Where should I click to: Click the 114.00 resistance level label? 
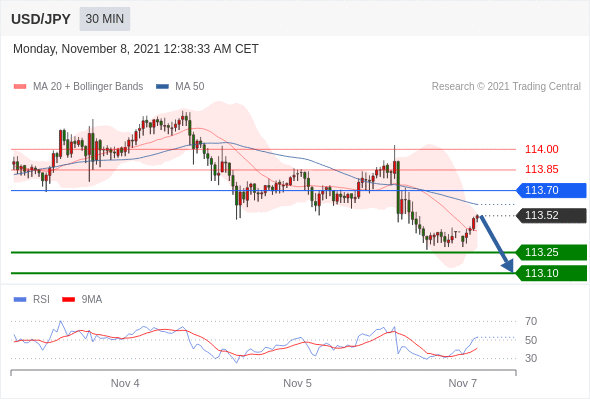[541, 149]
